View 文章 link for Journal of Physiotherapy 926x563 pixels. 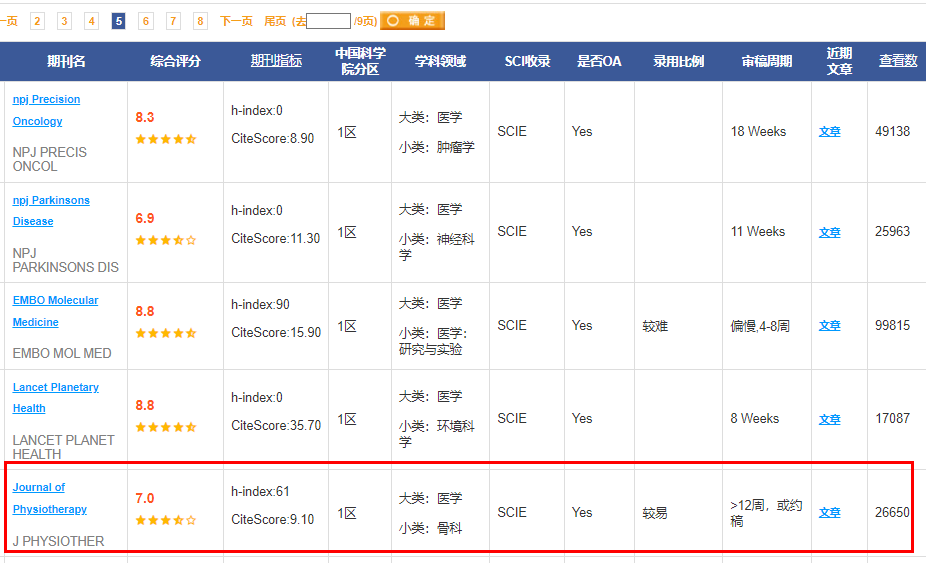[x=829, y=512]
